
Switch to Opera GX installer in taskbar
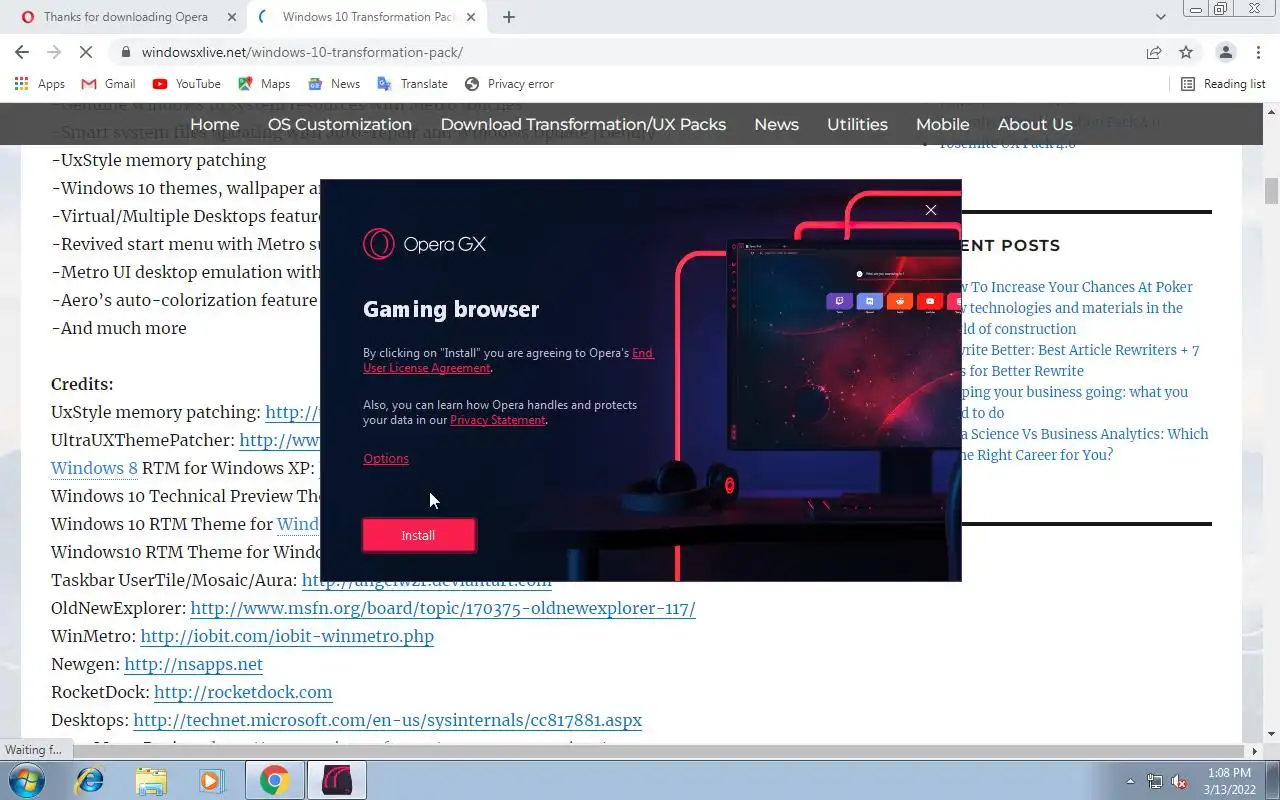(337, 780)
